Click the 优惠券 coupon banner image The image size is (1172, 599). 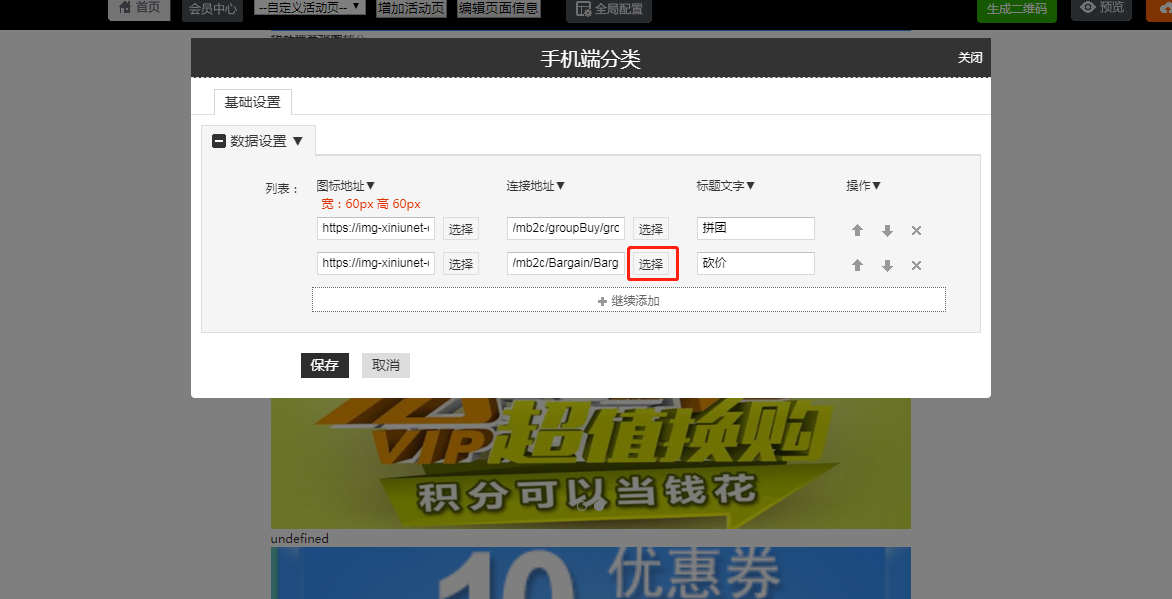pos(590,573)
